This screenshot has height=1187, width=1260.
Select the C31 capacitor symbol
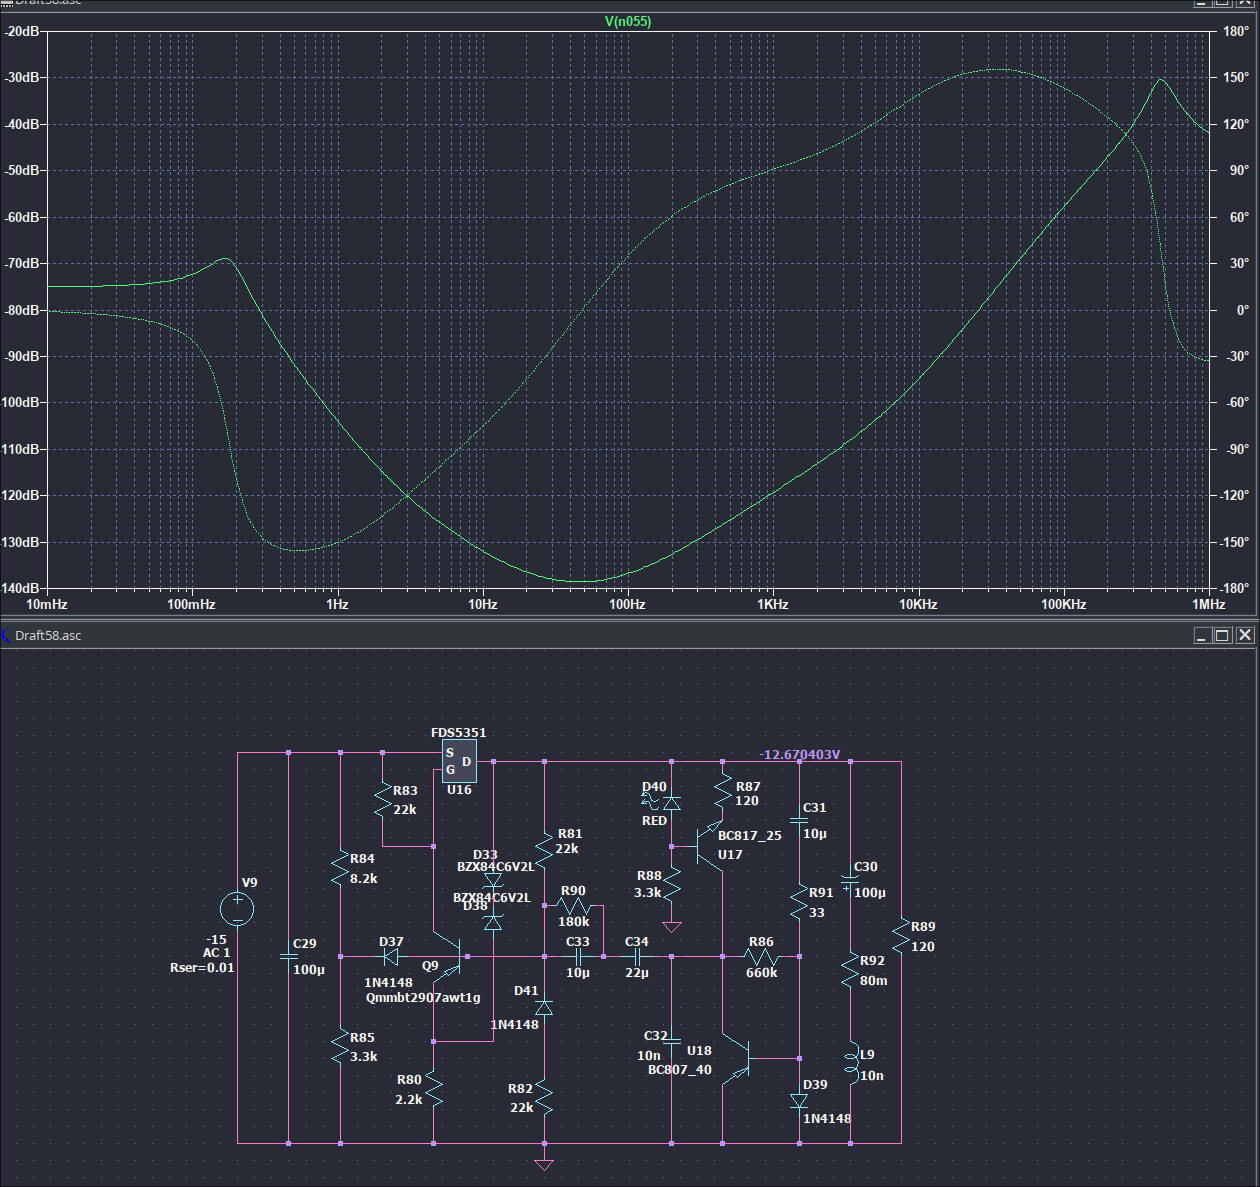coord(799,821)
